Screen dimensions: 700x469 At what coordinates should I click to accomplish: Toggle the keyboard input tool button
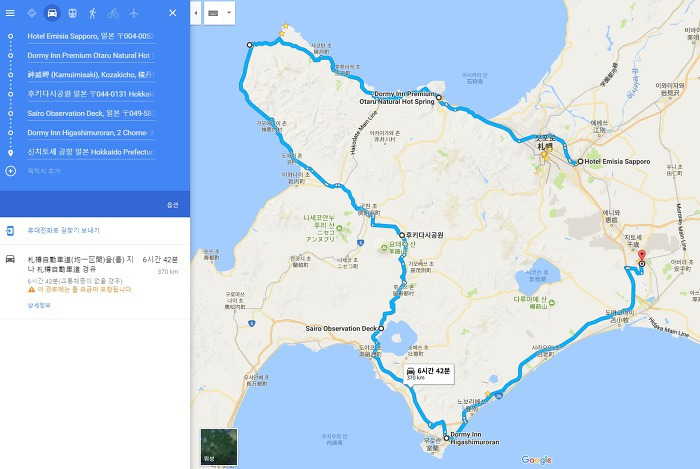[213, 13]
